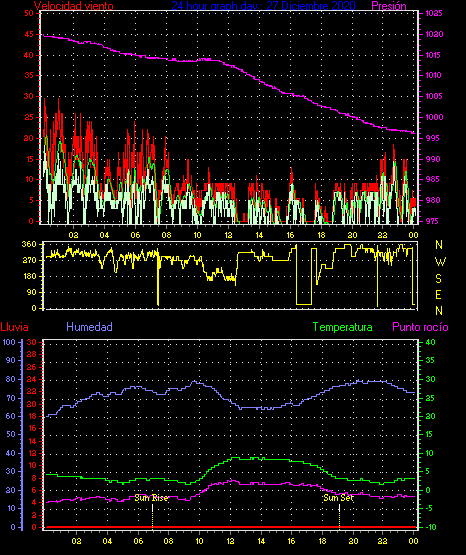Viewport: 466px width, 555px height.
Task: Click the Velocidad viento legend label
Action: pyautogui.click(x=74, y=6)
